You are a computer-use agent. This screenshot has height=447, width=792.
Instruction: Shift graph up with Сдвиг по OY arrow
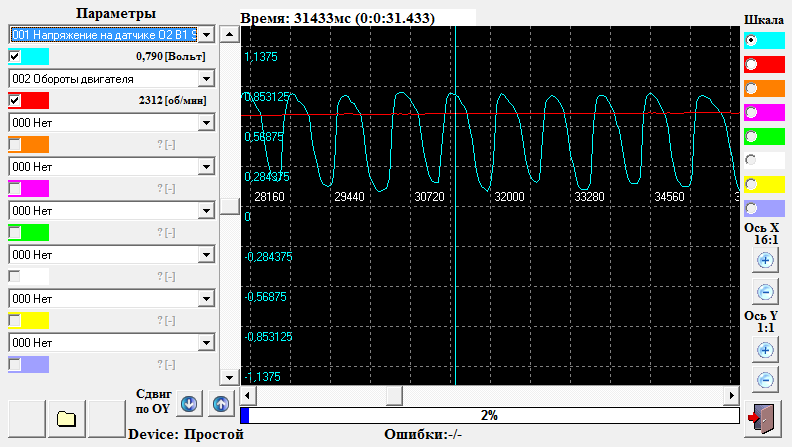point(221,404)
